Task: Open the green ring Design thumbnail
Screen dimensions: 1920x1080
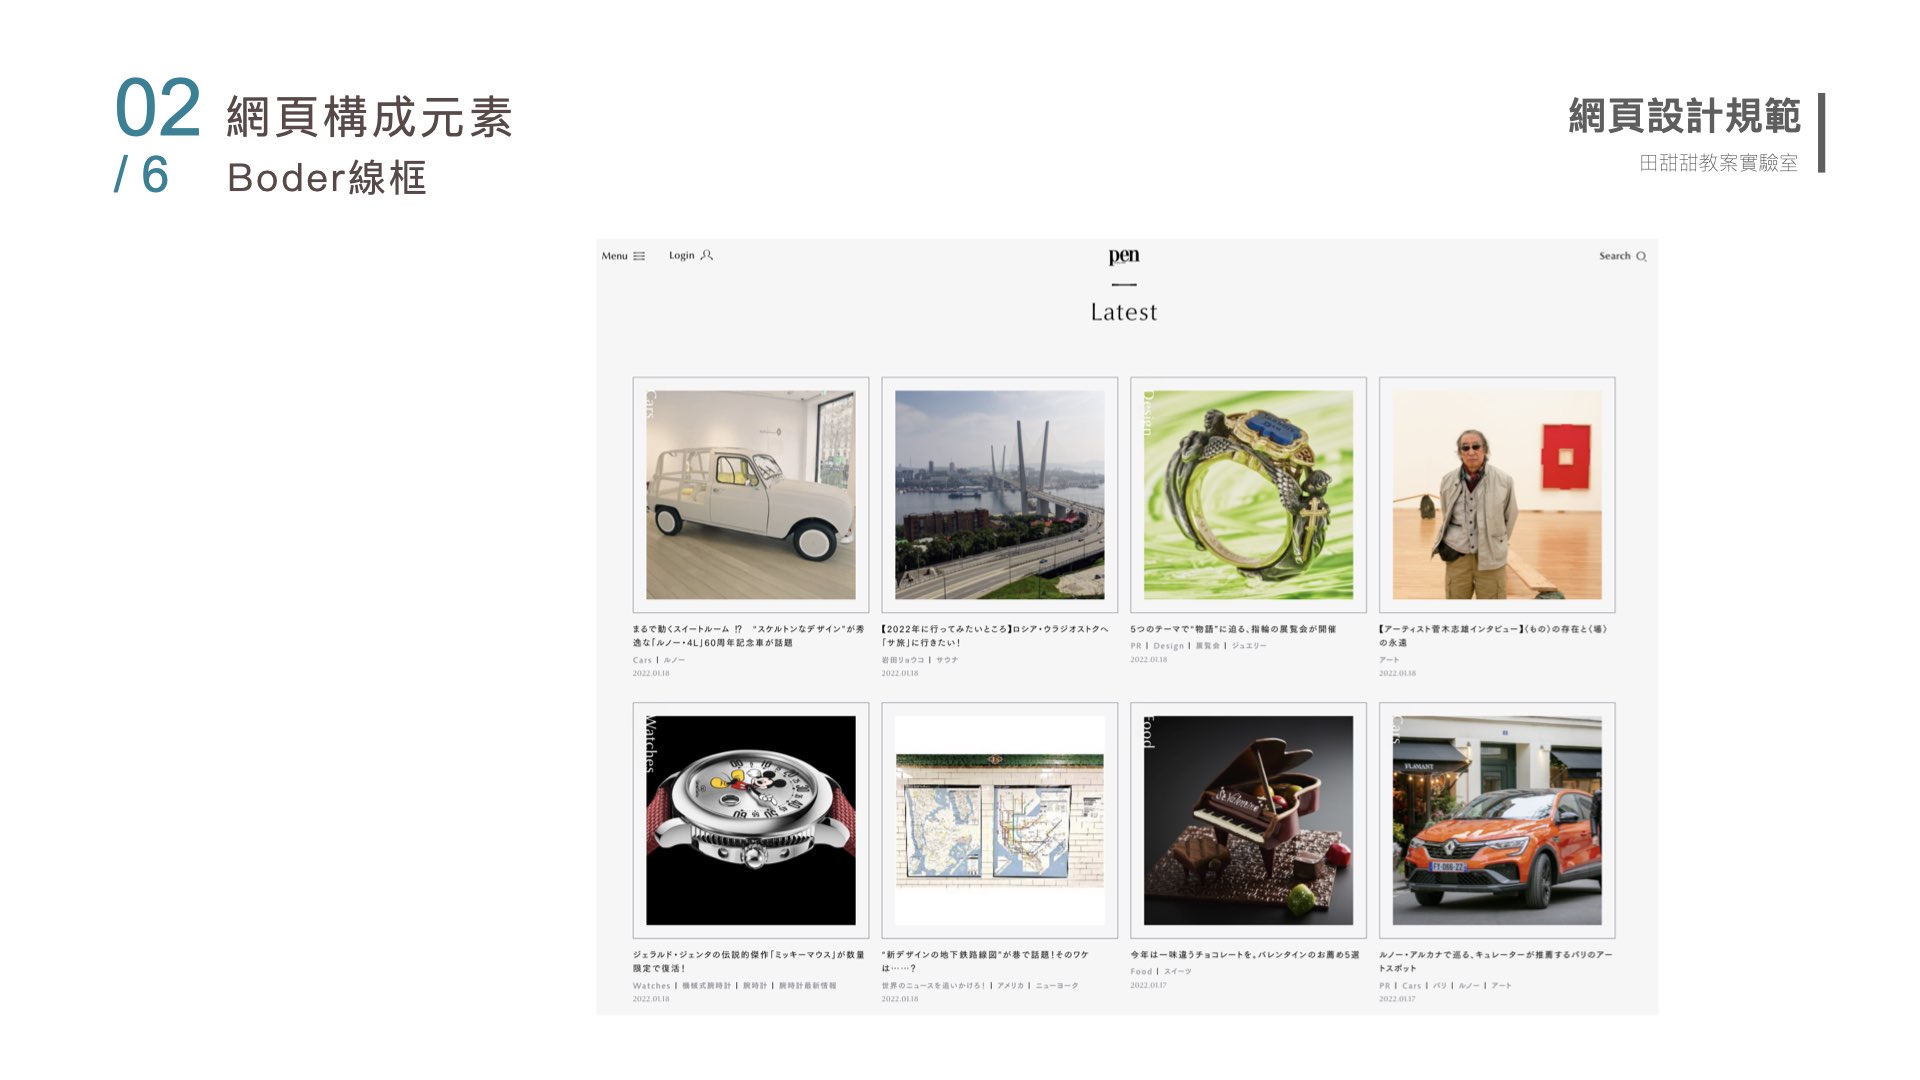Action: pyautogui.click(x=1248, y=495)
